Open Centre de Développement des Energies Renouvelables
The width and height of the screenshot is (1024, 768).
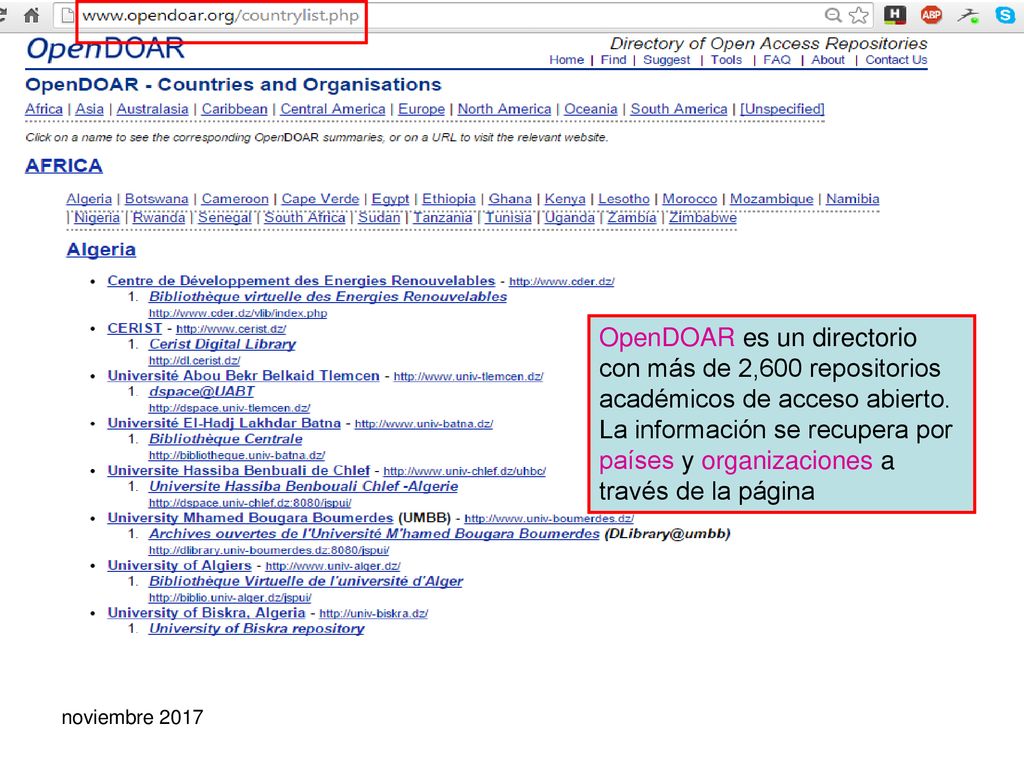pyautogui.click(x=301, y=281)
